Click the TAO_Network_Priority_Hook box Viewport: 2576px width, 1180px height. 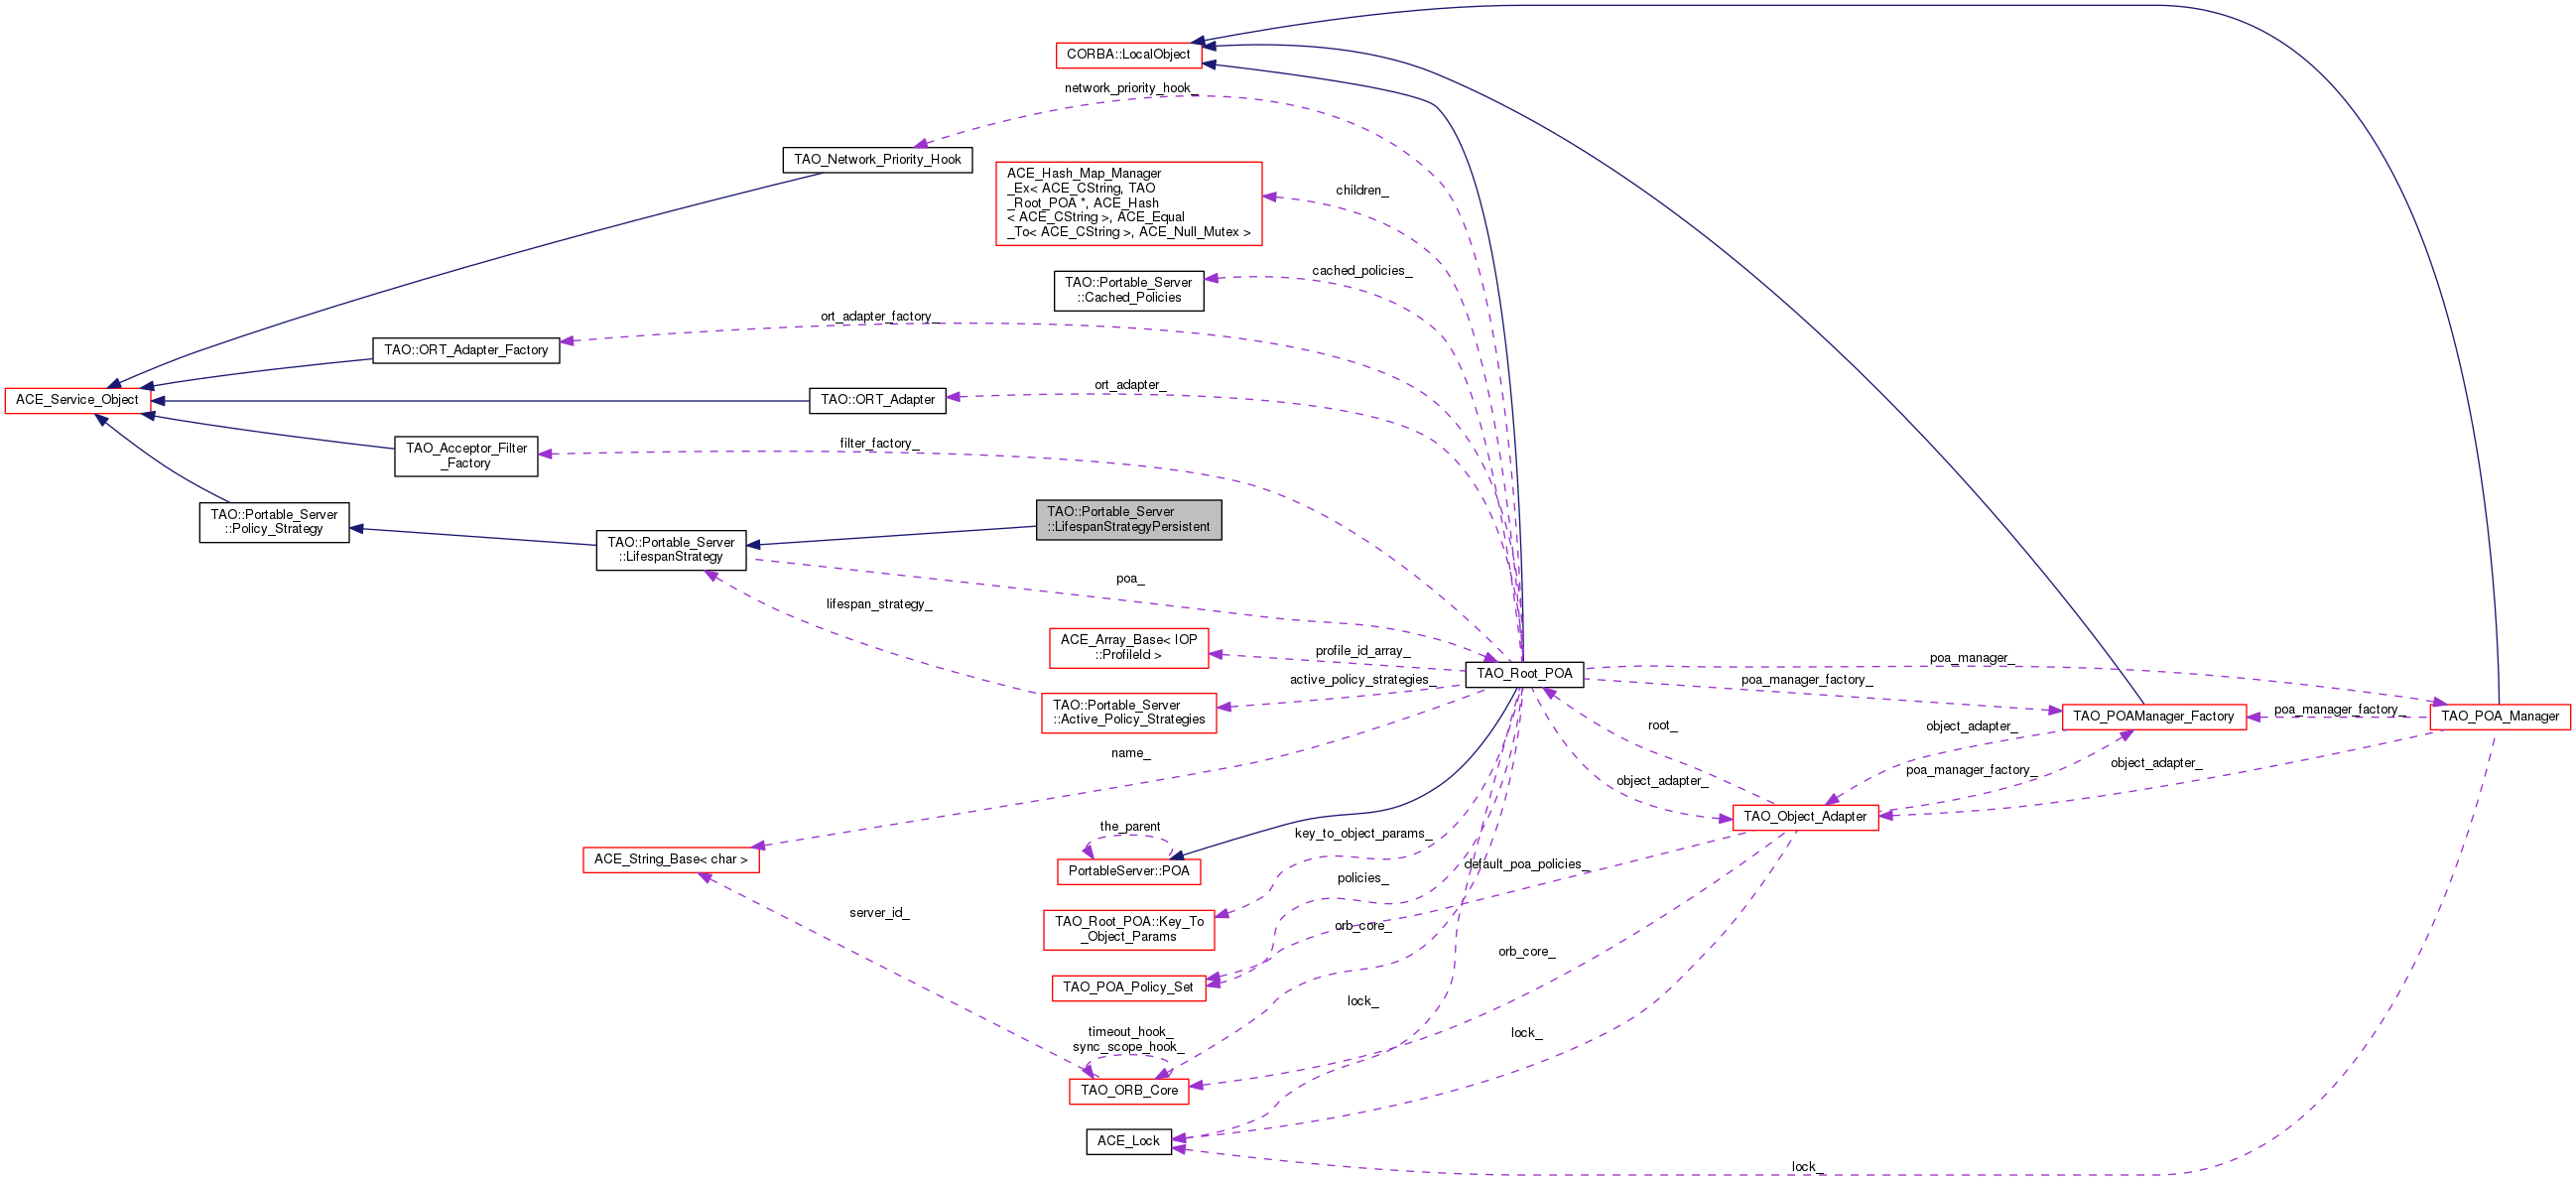pyautogui.click(x=877, y=160)
